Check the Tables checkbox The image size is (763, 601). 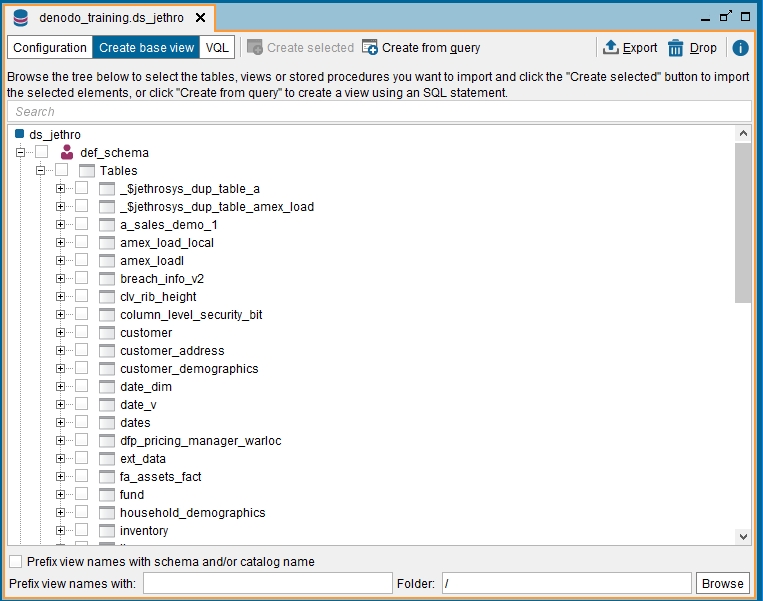click(61, 170)
